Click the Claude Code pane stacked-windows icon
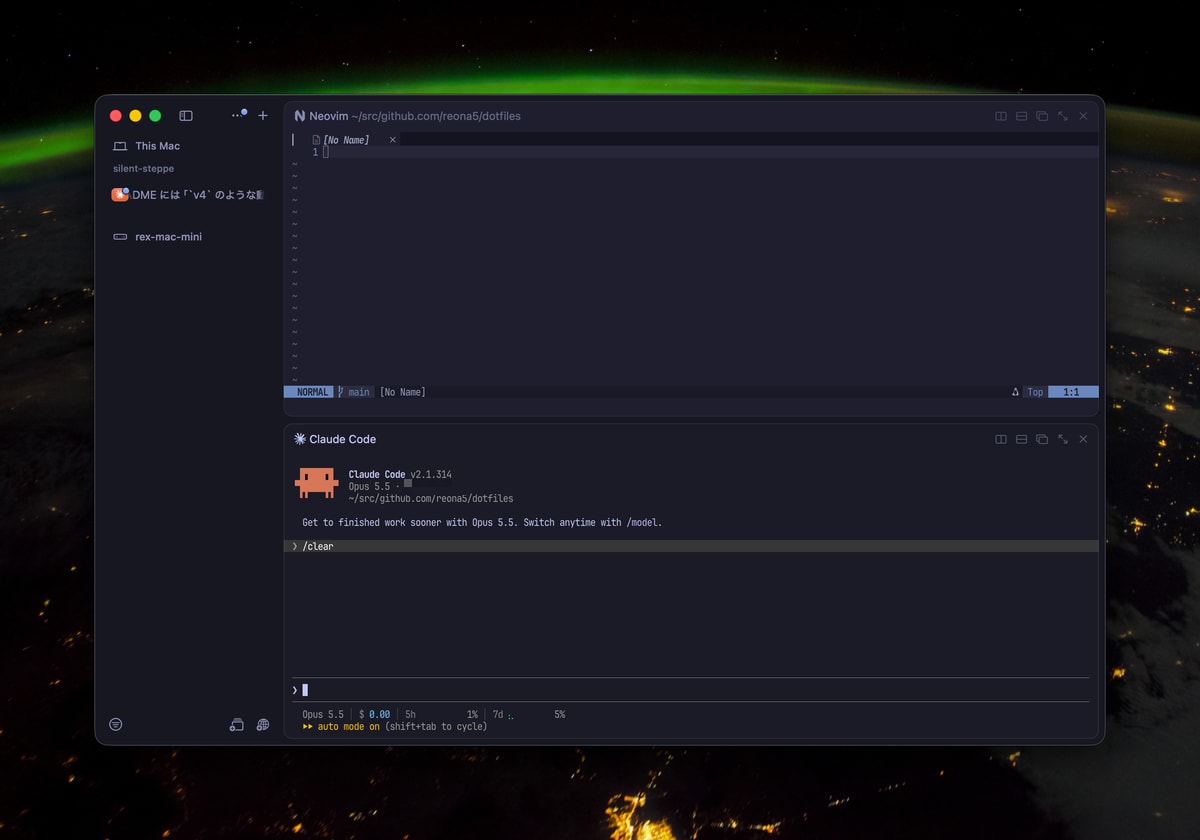The image size is (1200, 840). [1042, 439]
